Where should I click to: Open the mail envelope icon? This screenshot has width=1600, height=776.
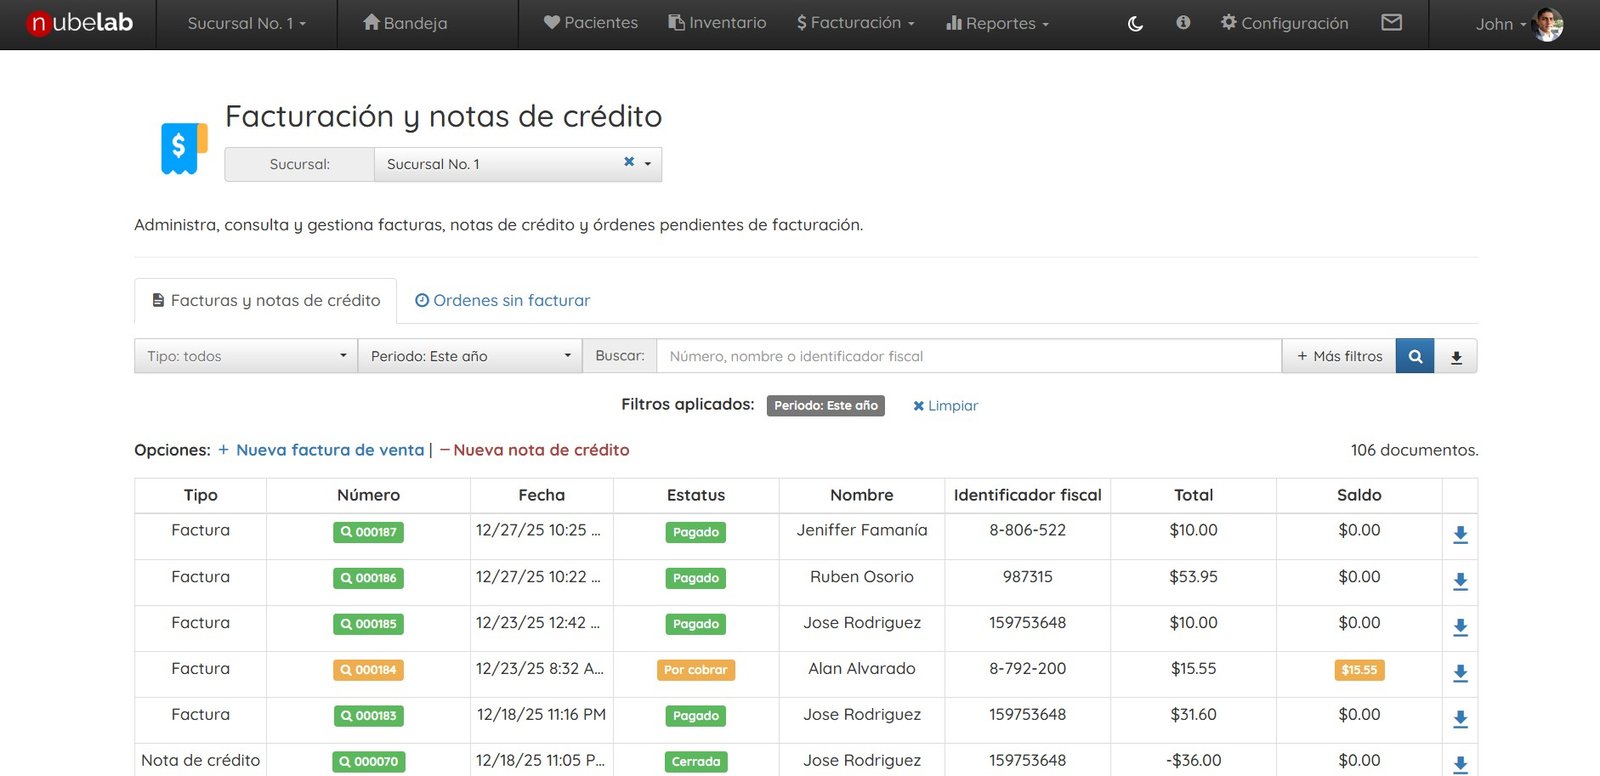[x=1391, y=22]
